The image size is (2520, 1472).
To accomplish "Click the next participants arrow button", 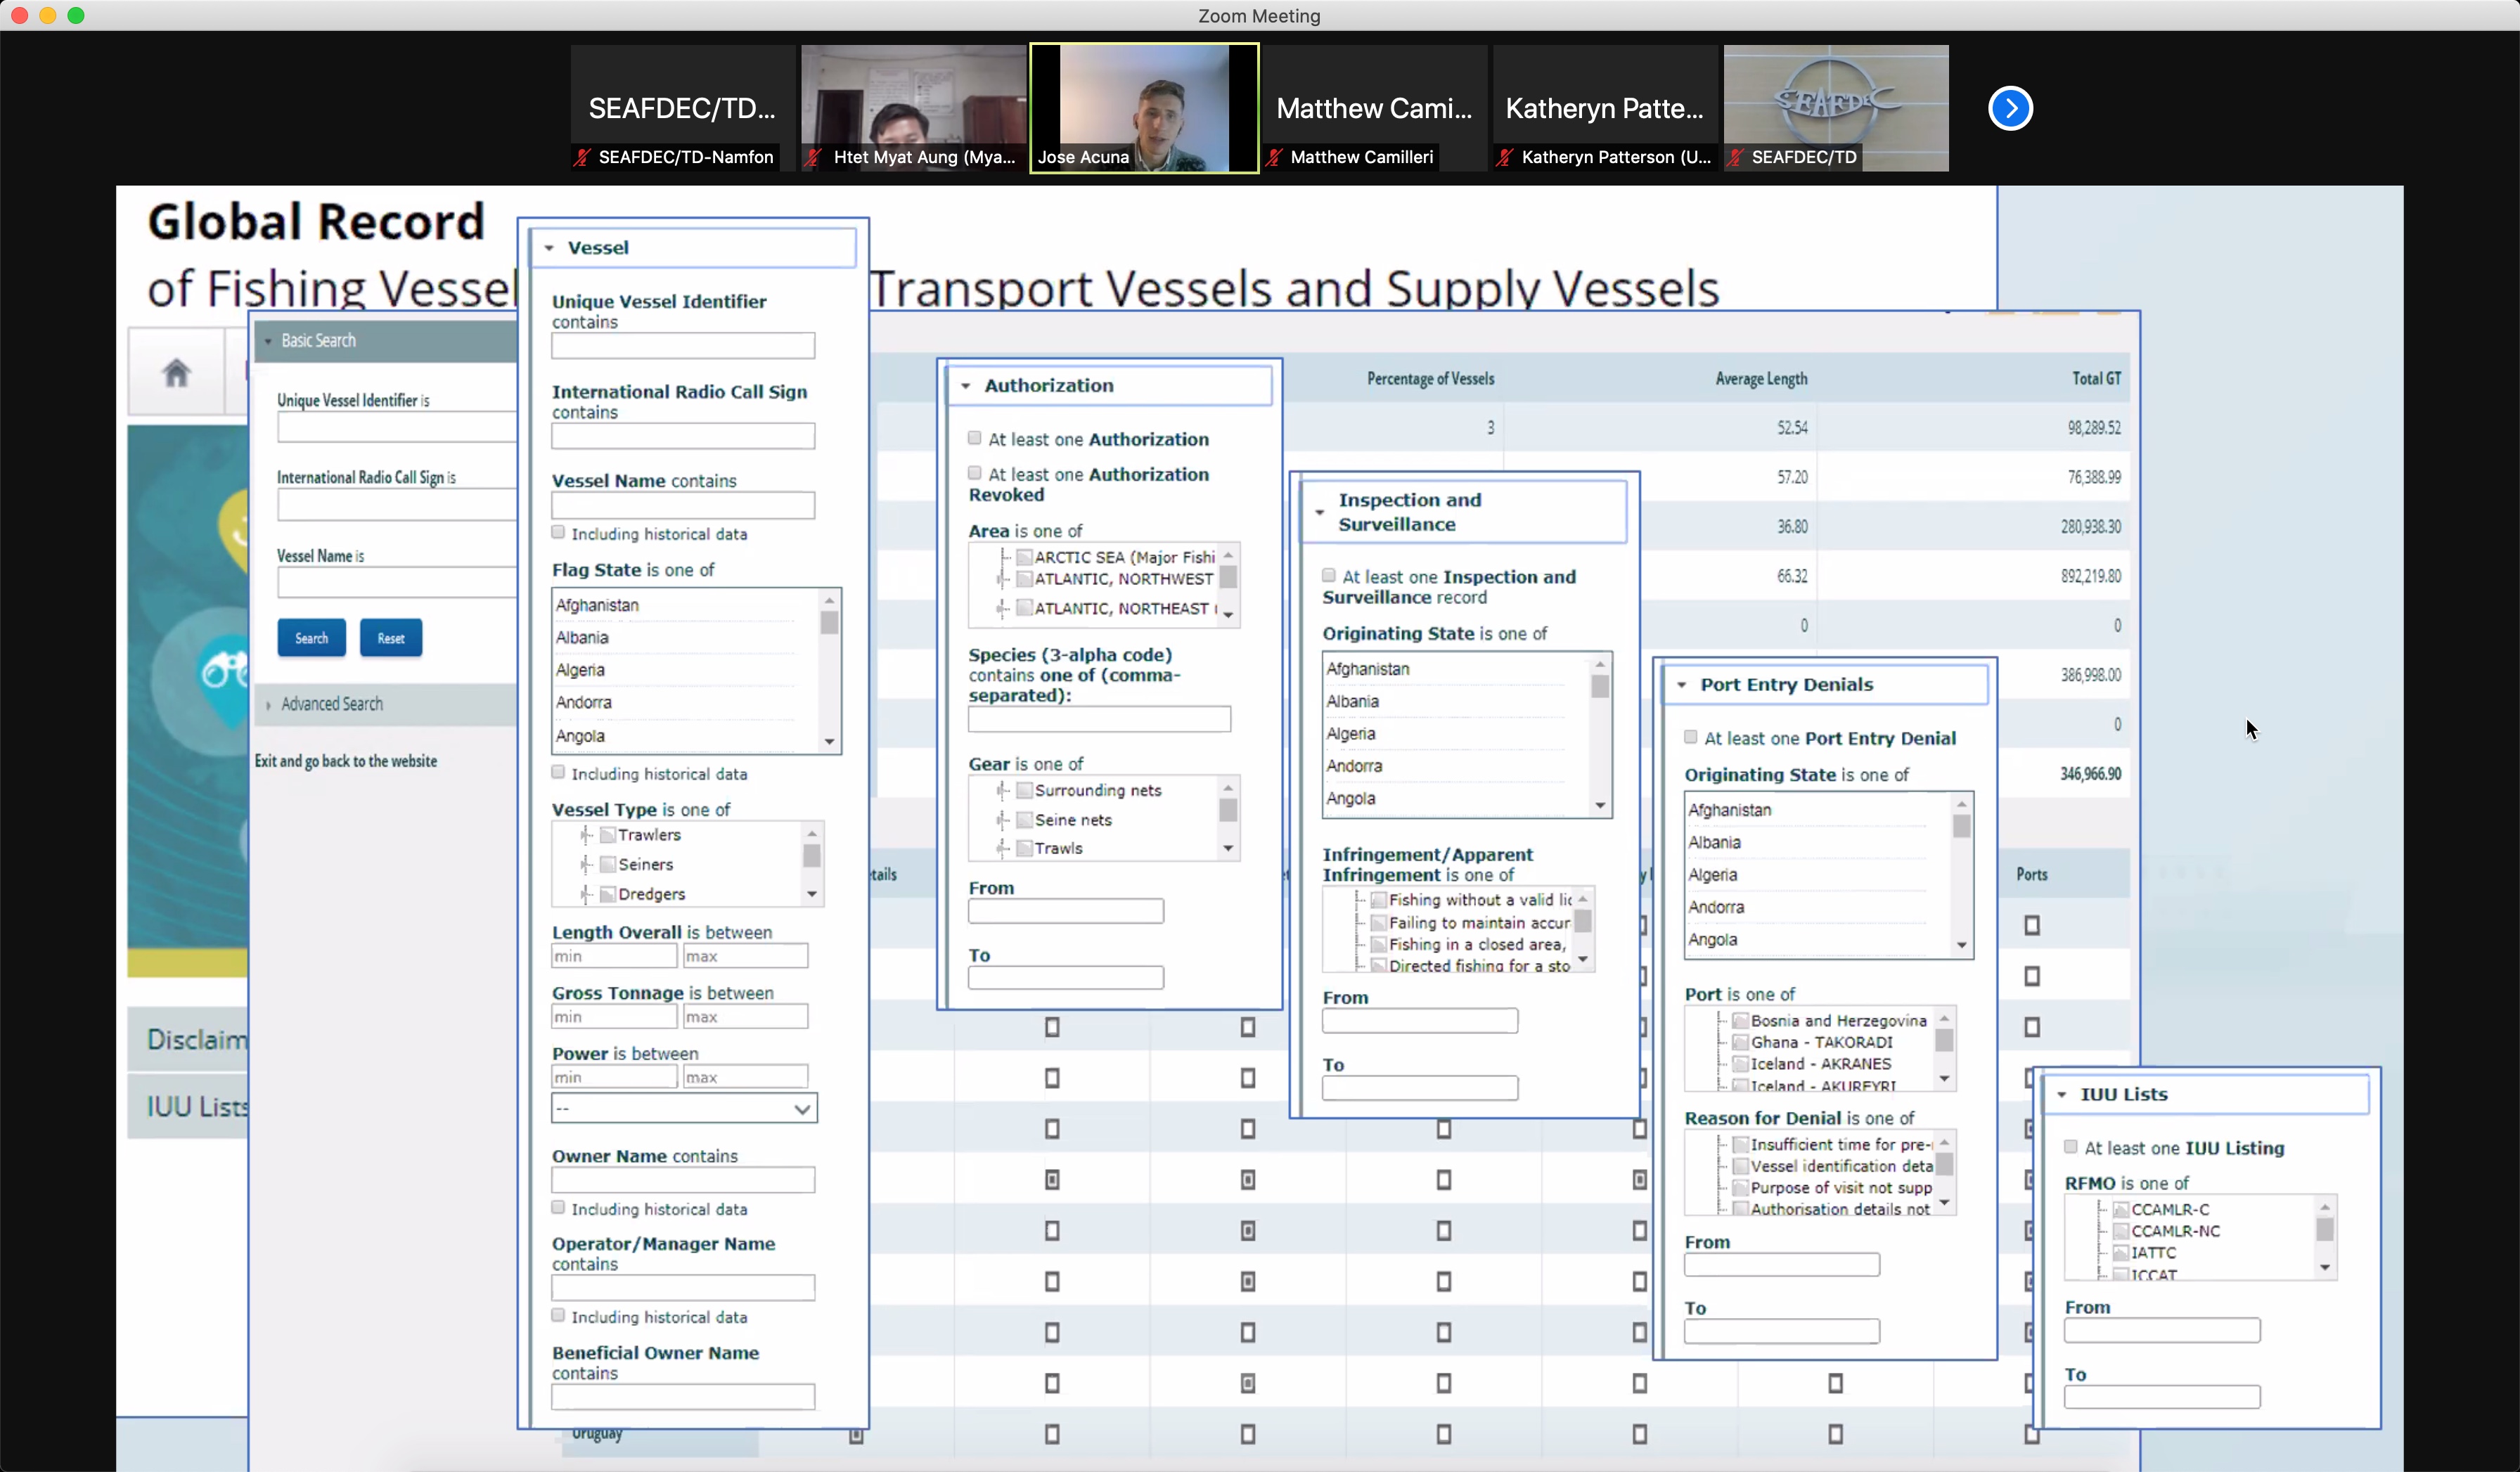I will (2010, 108).
